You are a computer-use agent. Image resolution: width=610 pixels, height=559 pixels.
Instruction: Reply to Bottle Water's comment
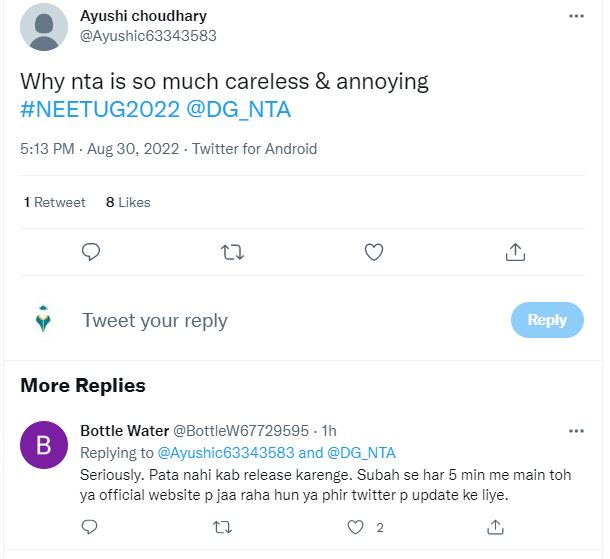click(90, 526)
